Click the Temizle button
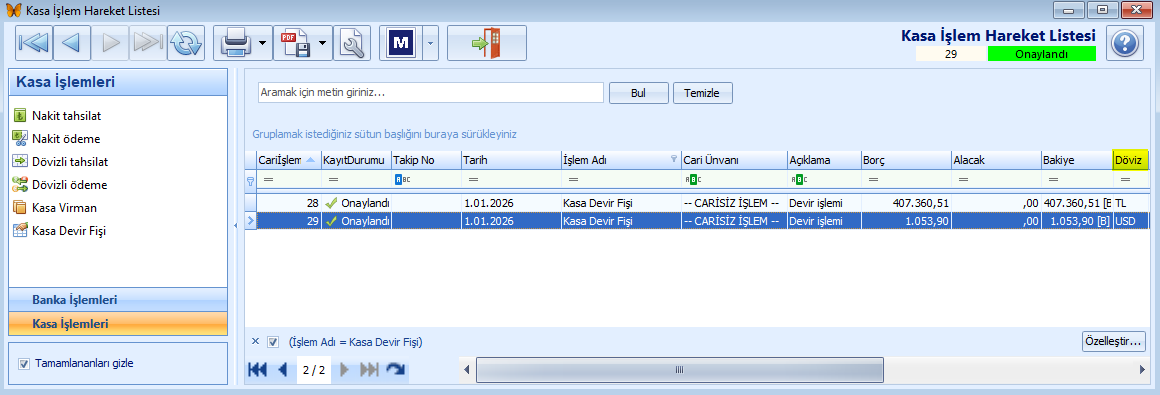Viewport: 1160px width, 395px height. [702, 93]
